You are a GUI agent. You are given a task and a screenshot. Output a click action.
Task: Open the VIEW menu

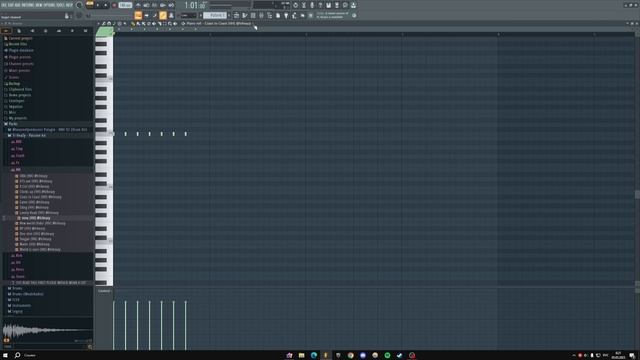tap(38, 5)
